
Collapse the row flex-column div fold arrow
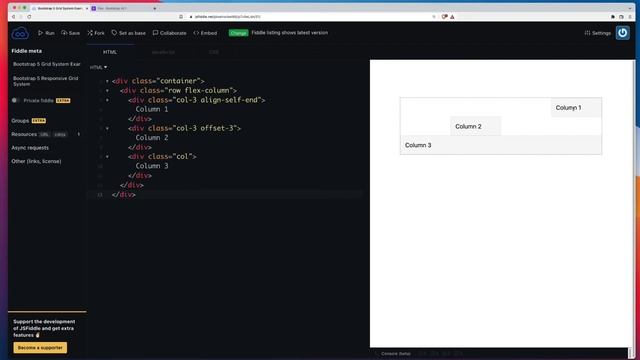[x=107, y=91]
